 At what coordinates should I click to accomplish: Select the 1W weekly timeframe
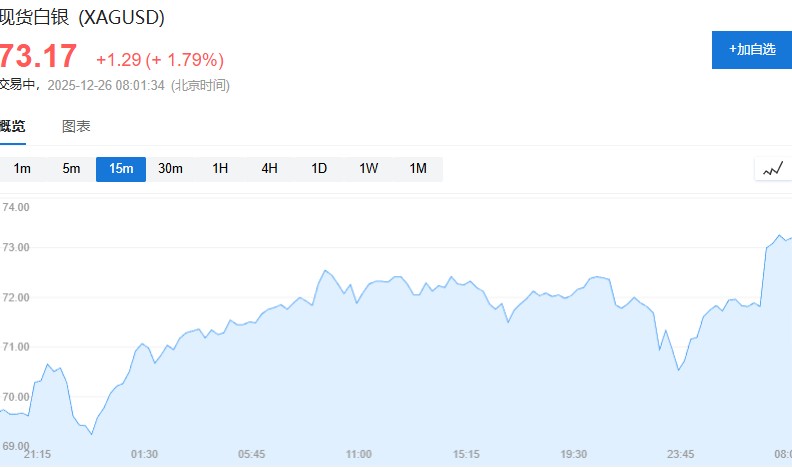point(368,169)
